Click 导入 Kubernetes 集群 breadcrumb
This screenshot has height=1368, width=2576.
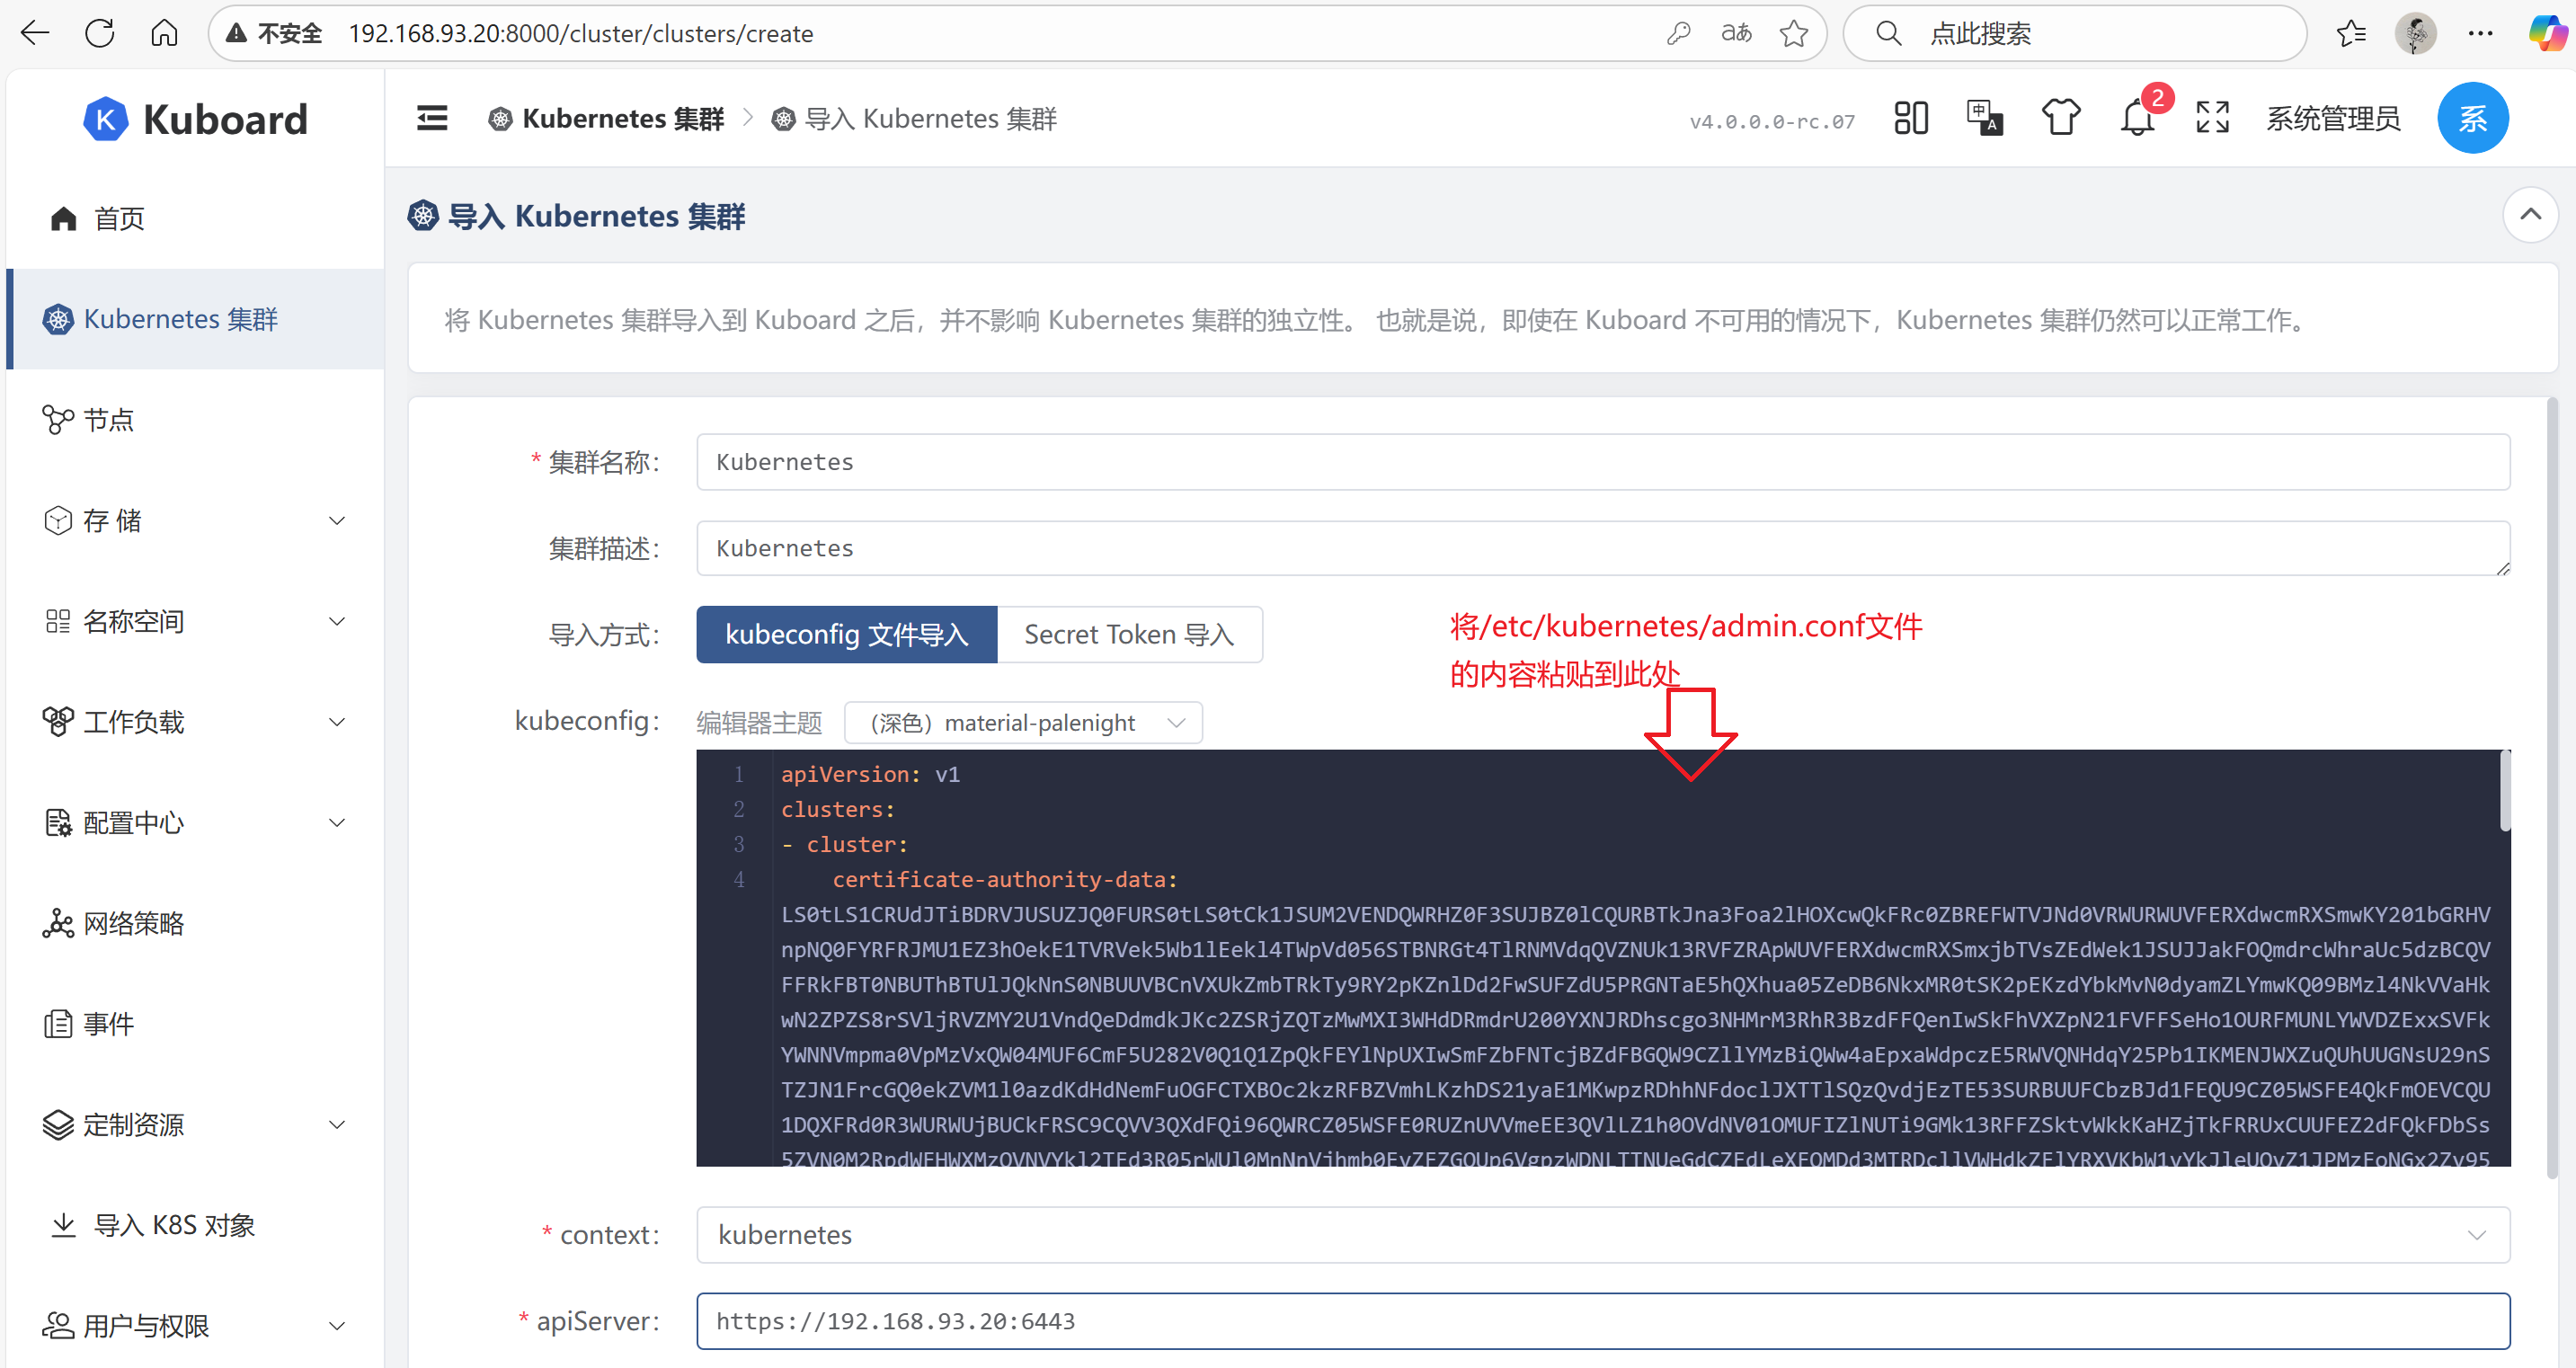pyautogui.click(x=914, y=119)
